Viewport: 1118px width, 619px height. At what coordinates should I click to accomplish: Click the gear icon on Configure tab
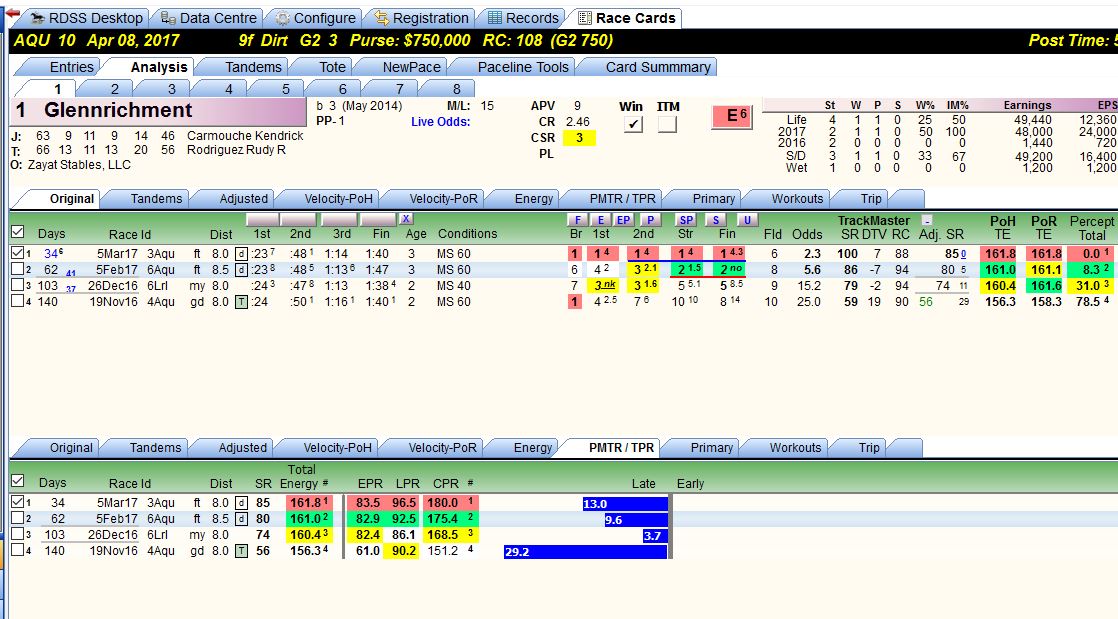(x=282, y=19)
